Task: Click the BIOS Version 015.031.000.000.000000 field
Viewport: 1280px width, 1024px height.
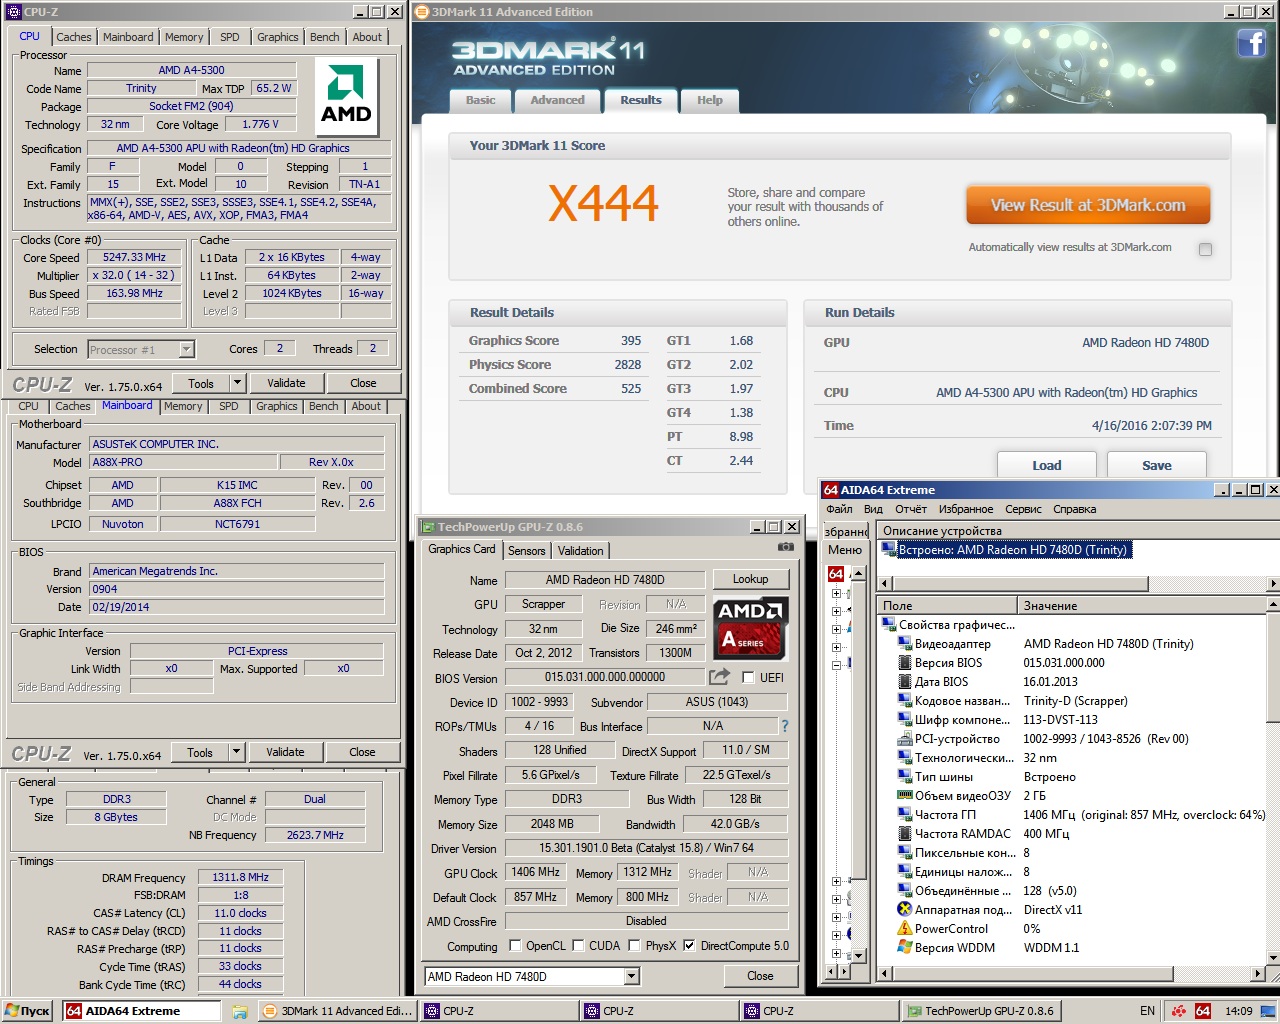Action: tap(605, 677)
